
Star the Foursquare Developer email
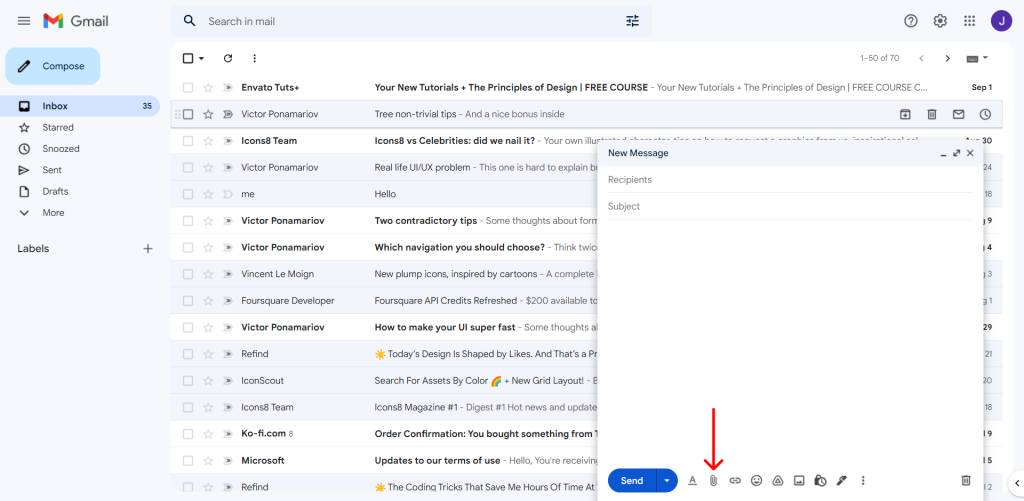click(208, 300)
